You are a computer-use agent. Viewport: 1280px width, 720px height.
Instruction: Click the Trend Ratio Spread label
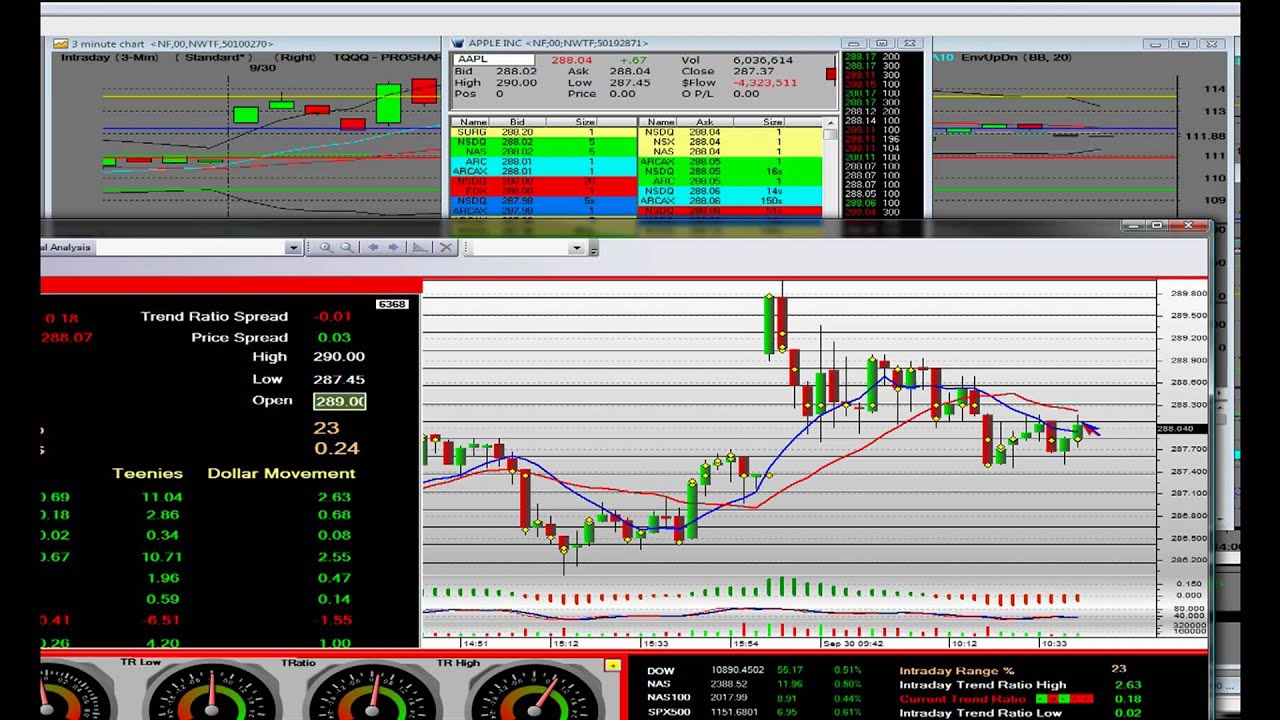point(214,316)
